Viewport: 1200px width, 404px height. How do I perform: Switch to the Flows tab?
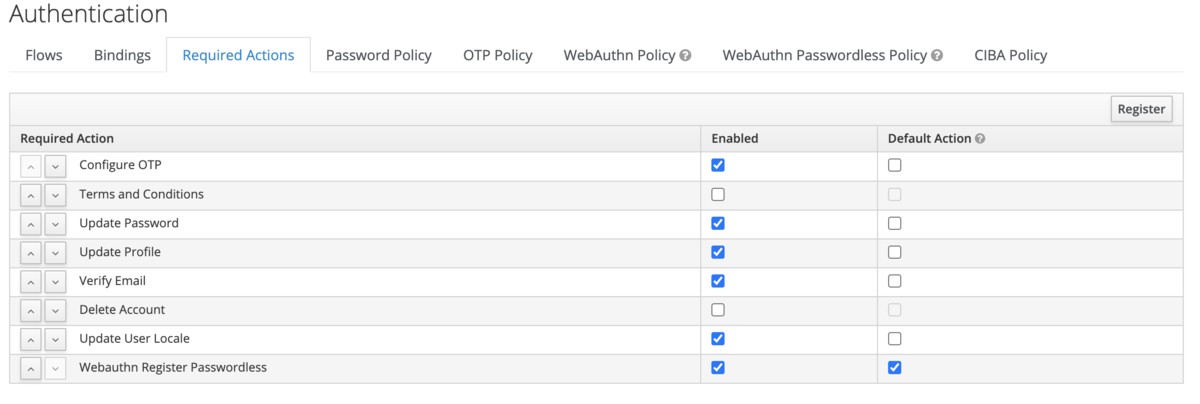point(44,55)
